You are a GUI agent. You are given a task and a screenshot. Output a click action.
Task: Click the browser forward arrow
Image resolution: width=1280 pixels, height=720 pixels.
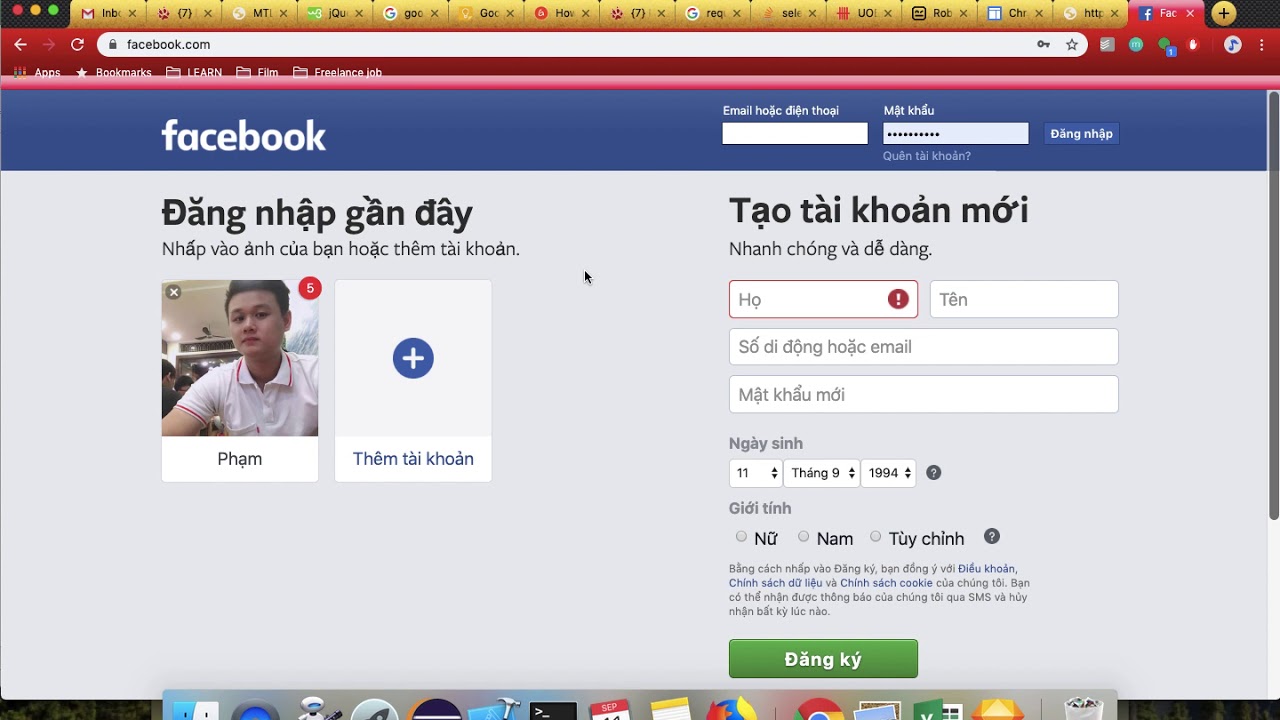[49, 44]
